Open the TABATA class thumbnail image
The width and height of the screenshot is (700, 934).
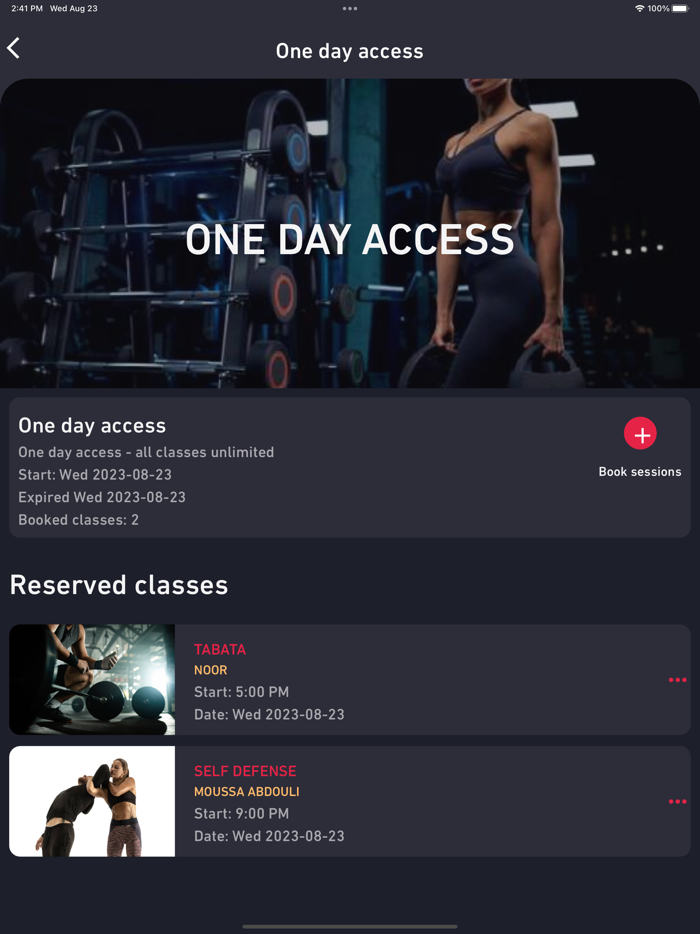(92, 680)
